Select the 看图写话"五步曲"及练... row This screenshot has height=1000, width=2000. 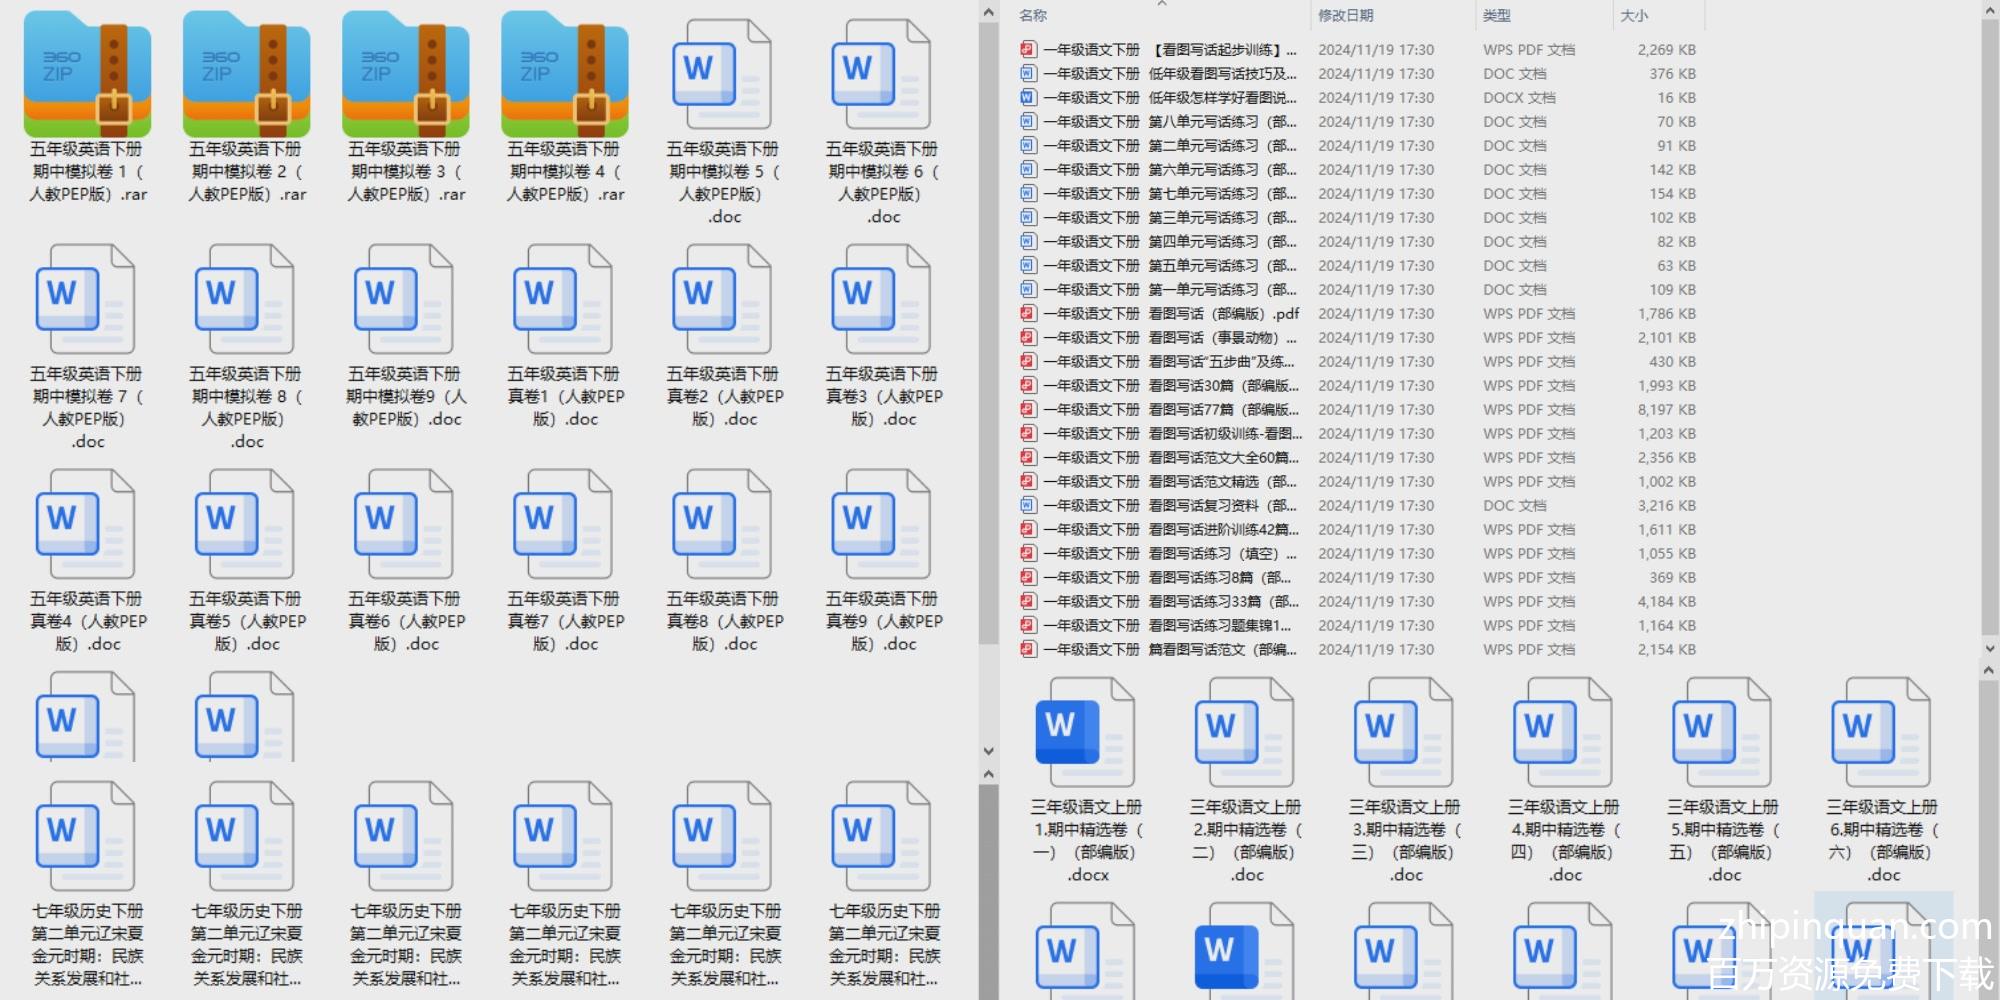pos(1358,361)
